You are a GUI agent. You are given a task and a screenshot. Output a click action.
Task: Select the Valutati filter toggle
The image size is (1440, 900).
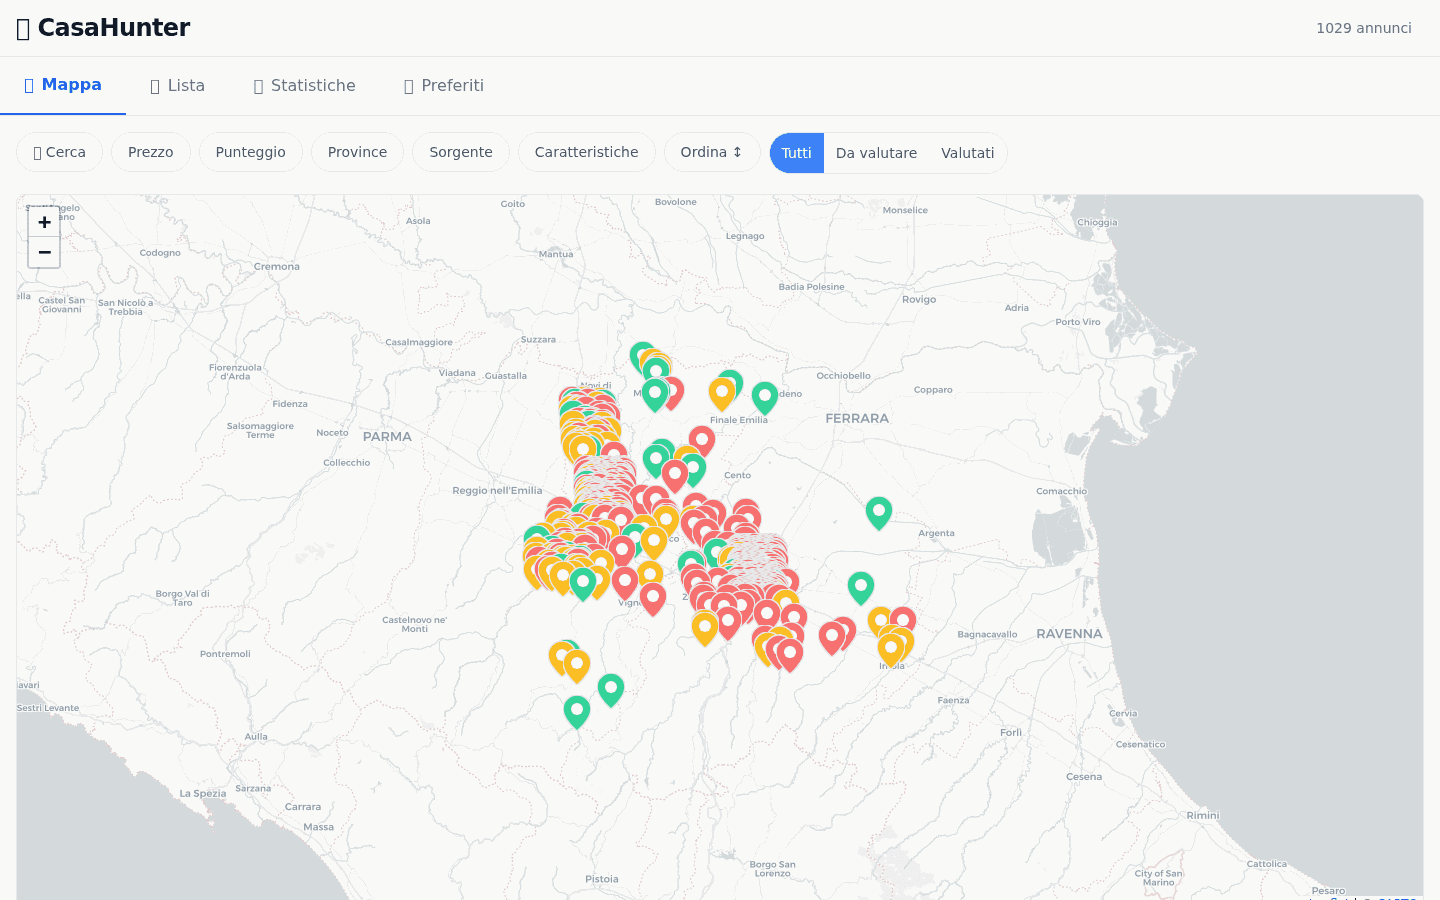click(968, 153)
